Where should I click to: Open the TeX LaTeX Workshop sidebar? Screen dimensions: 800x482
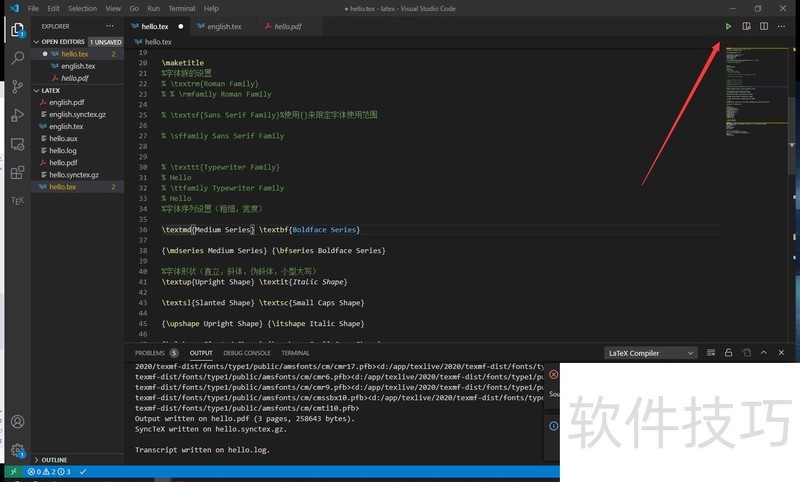click(17, 200)
